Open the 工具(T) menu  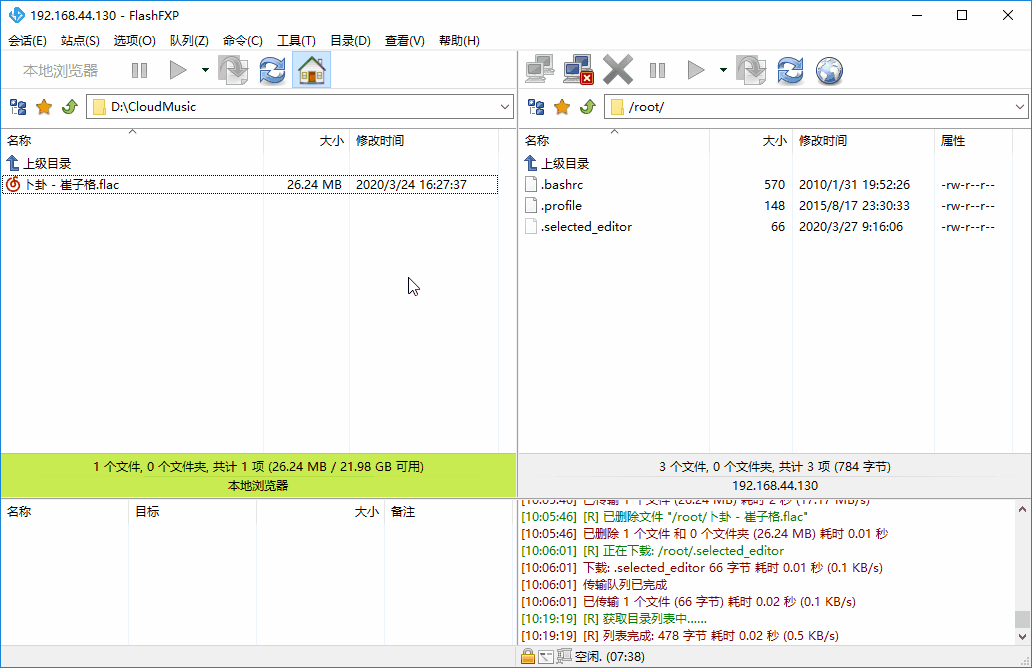296,41
